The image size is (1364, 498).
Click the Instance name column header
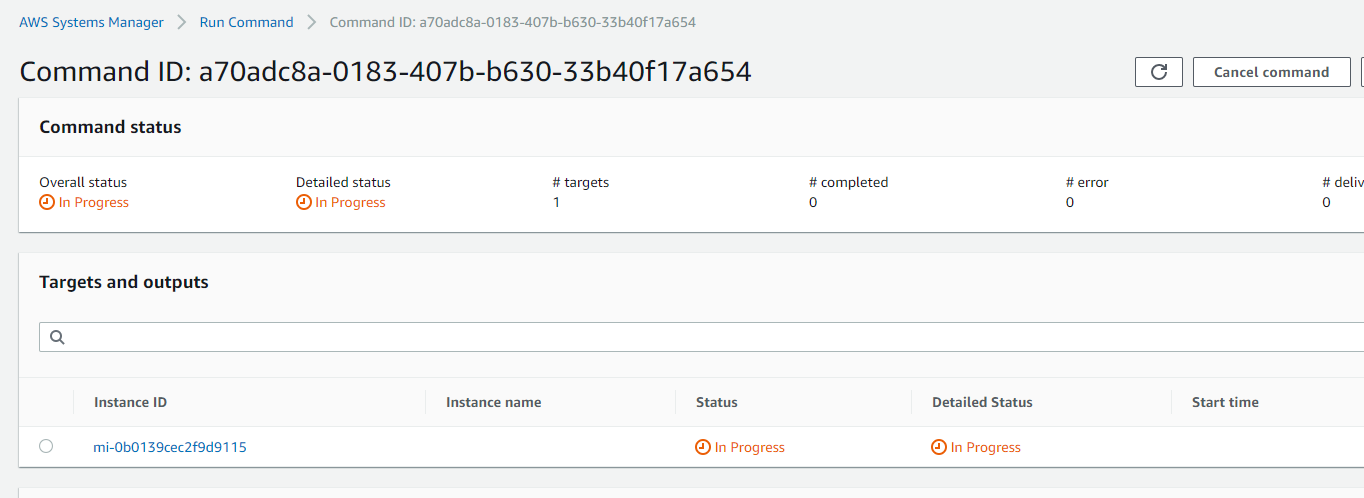493,402
